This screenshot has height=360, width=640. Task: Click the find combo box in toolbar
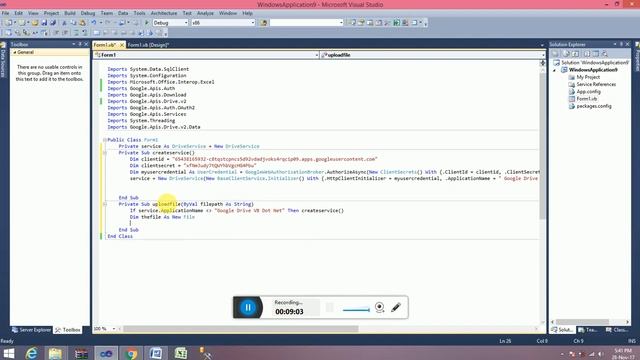307,23
